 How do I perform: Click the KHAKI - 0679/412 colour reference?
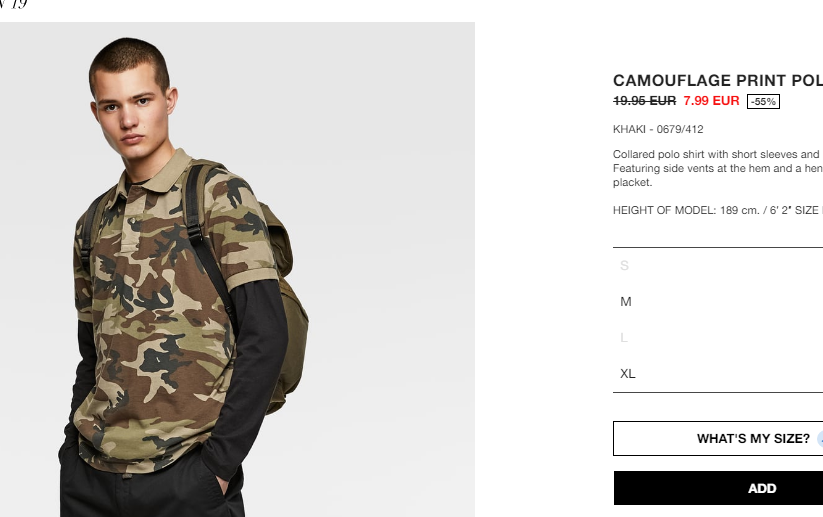point(658,129)
